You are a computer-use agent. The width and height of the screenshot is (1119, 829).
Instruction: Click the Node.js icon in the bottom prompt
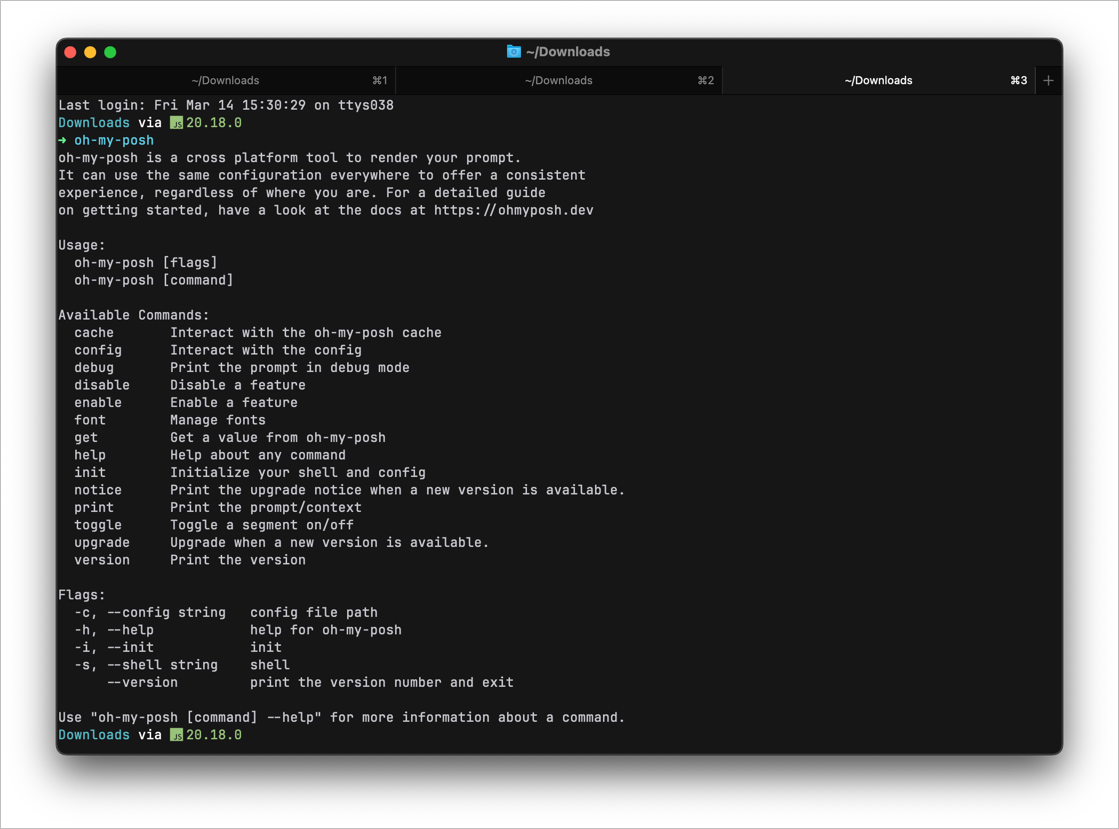(x=176, y=735)
